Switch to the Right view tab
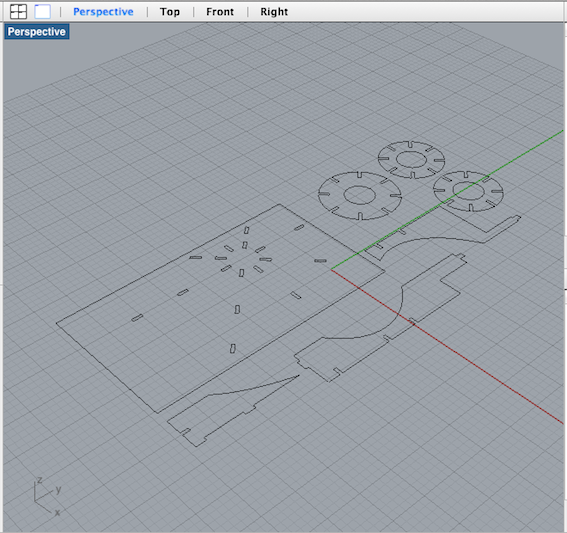Image resolution: width=567 pixels, height=533 pixels. click(x=274, y=12)
